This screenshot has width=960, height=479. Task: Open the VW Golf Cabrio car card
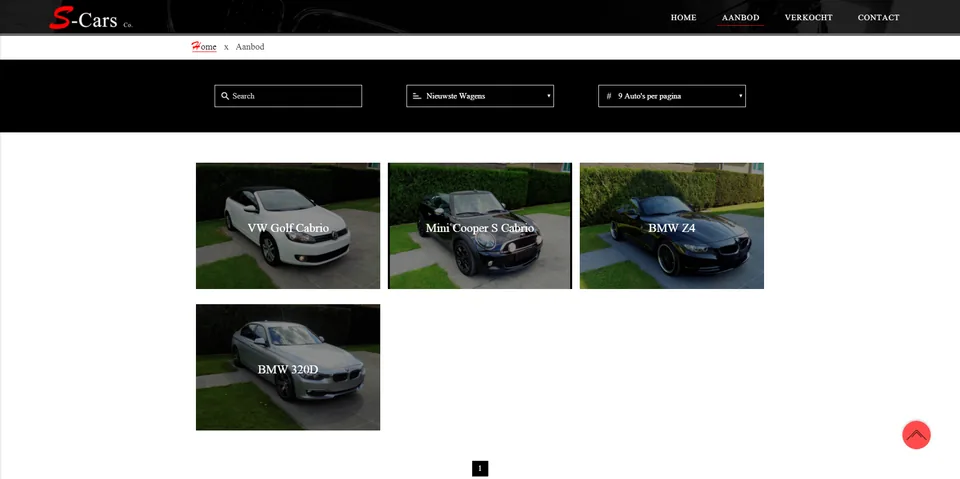(x=288, y=226)
